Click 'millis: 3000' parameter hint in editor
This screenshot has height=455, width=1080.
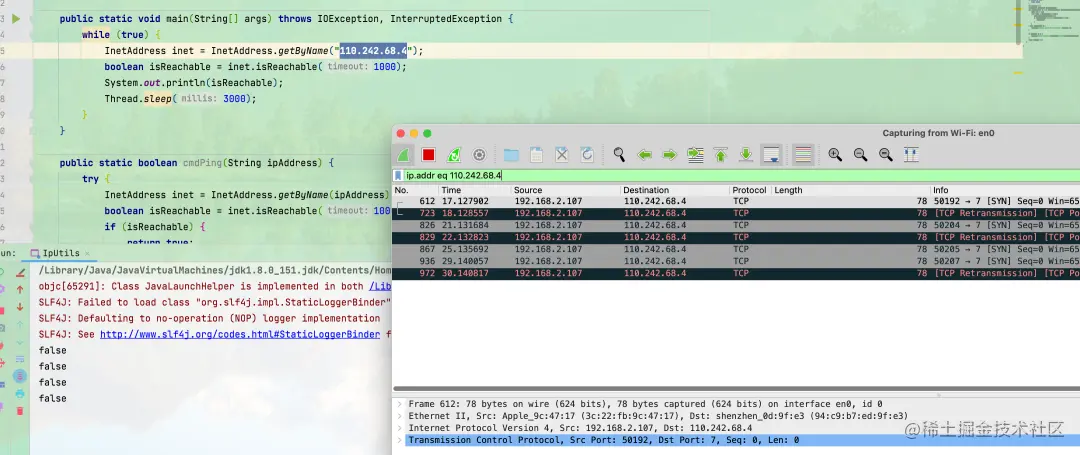coord(214,99)
